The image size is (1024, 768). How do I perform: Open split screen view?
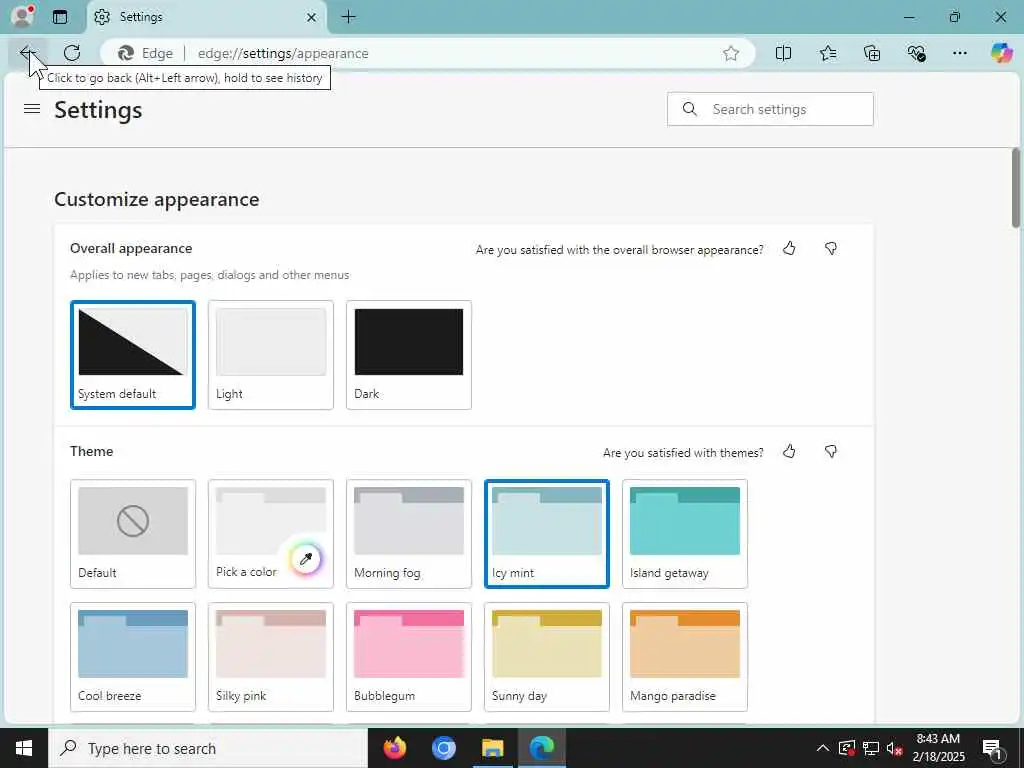(783, 54)
